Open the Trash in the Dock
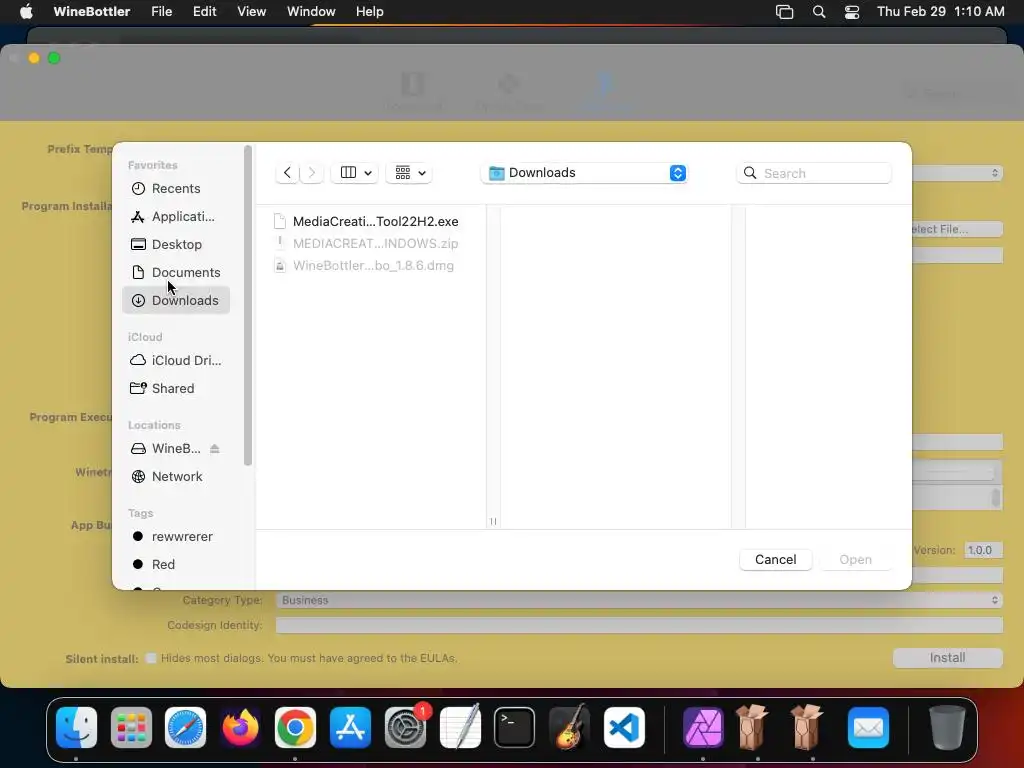The height and width of the screenshot is (768, 1024). (947, 728)
